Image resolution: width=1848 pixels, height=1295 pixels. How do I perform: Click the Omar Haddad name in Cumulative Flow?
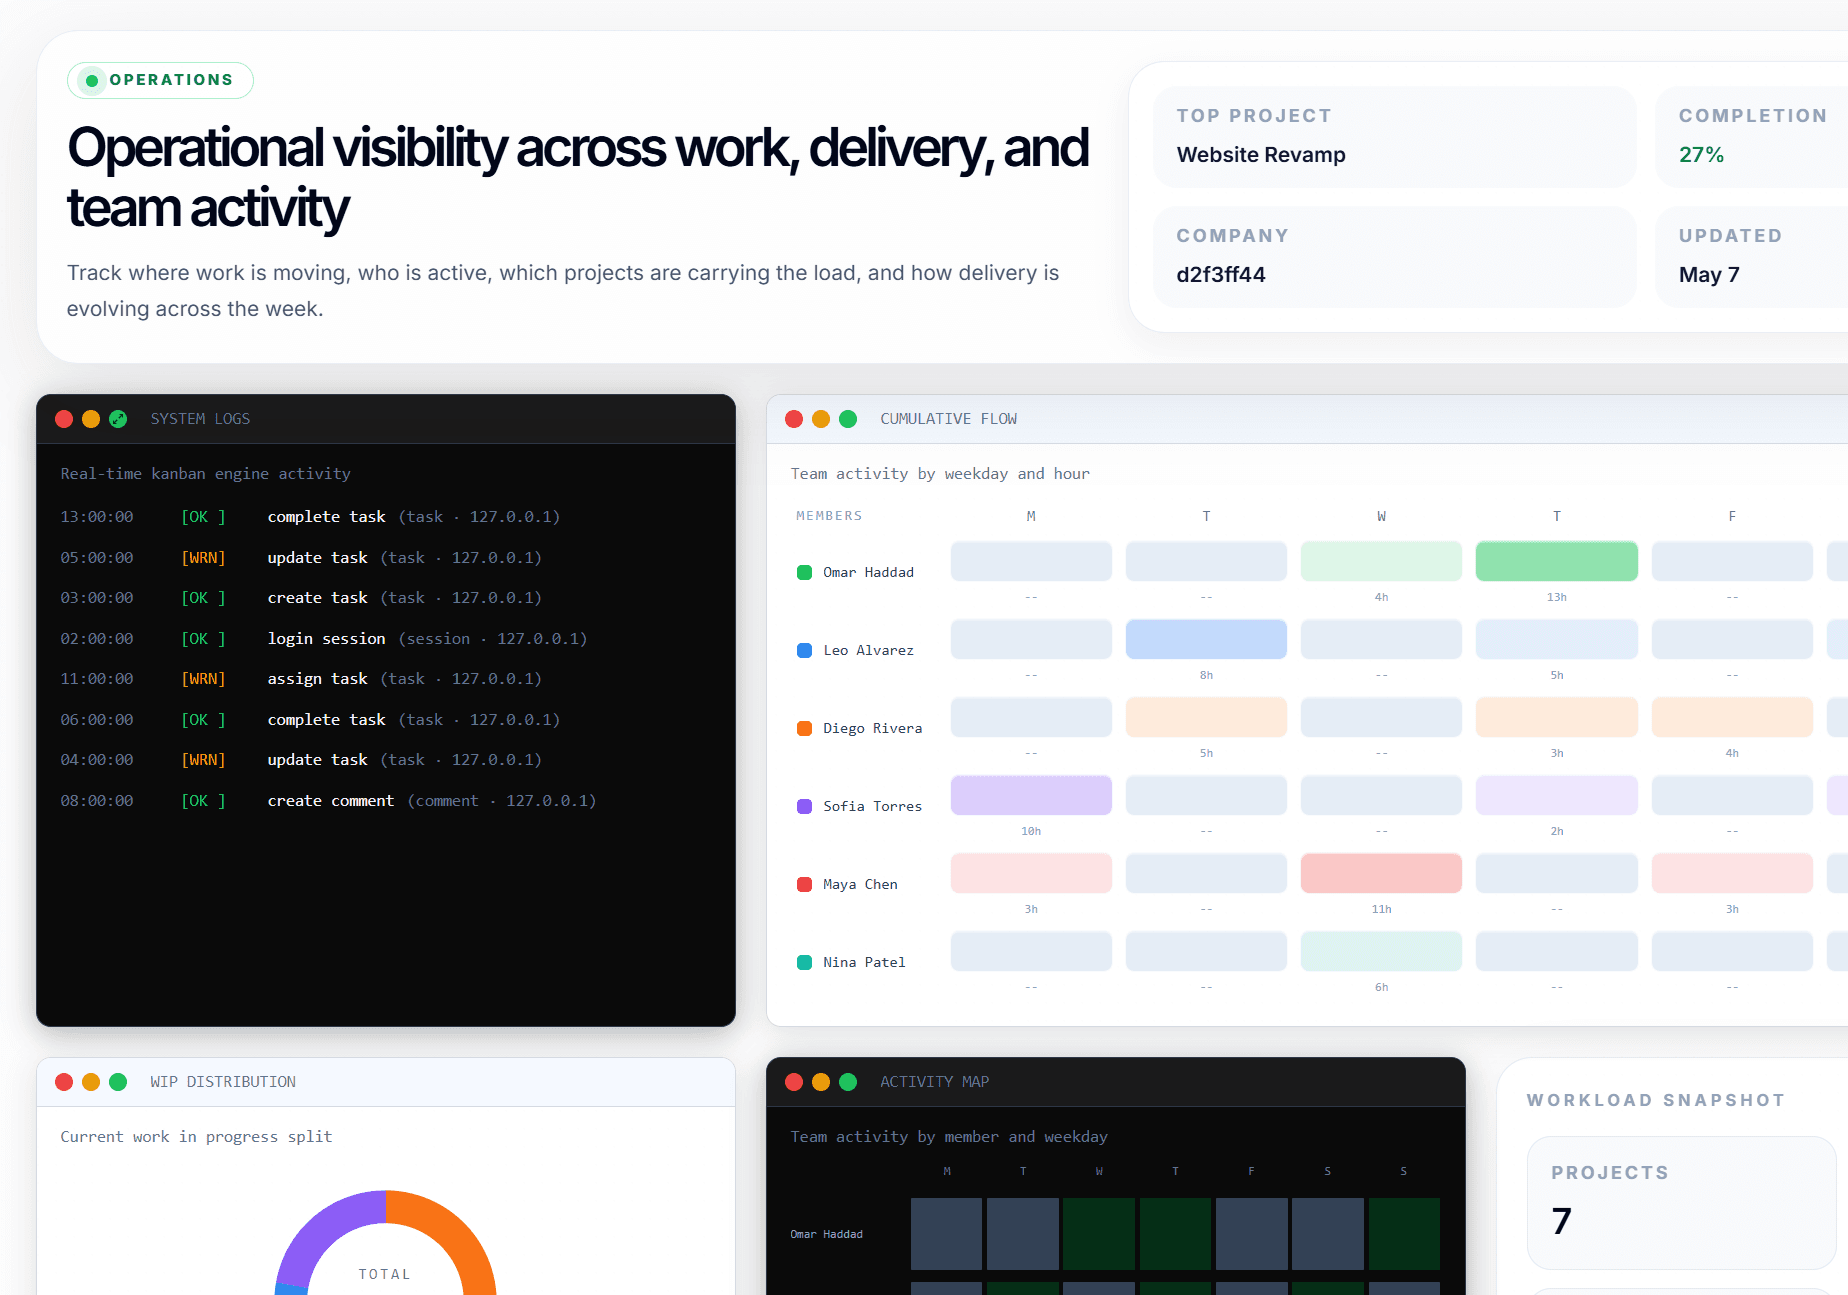pyautogui.click(x=868, y=572)
